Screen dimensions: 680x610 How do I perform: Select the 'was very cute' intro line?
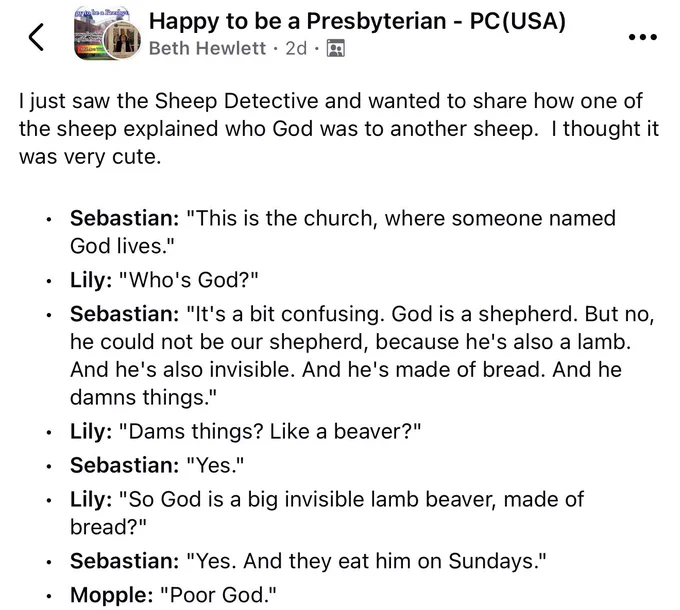pos(90,157)
